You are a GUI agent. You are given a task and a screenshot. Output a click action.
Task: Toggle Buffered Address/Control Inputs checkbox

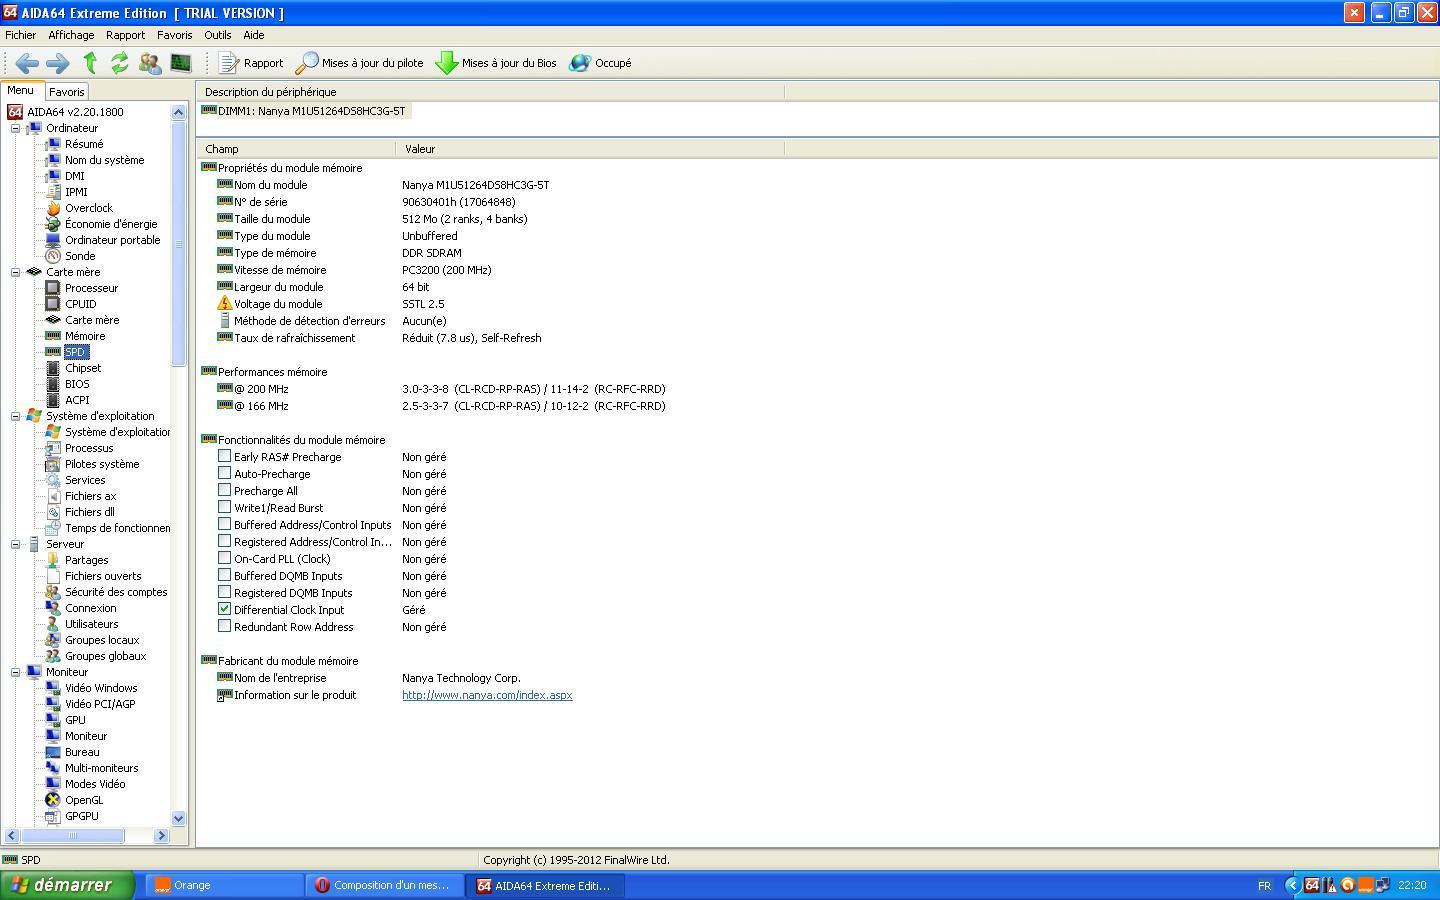click(x=224, y=524)
